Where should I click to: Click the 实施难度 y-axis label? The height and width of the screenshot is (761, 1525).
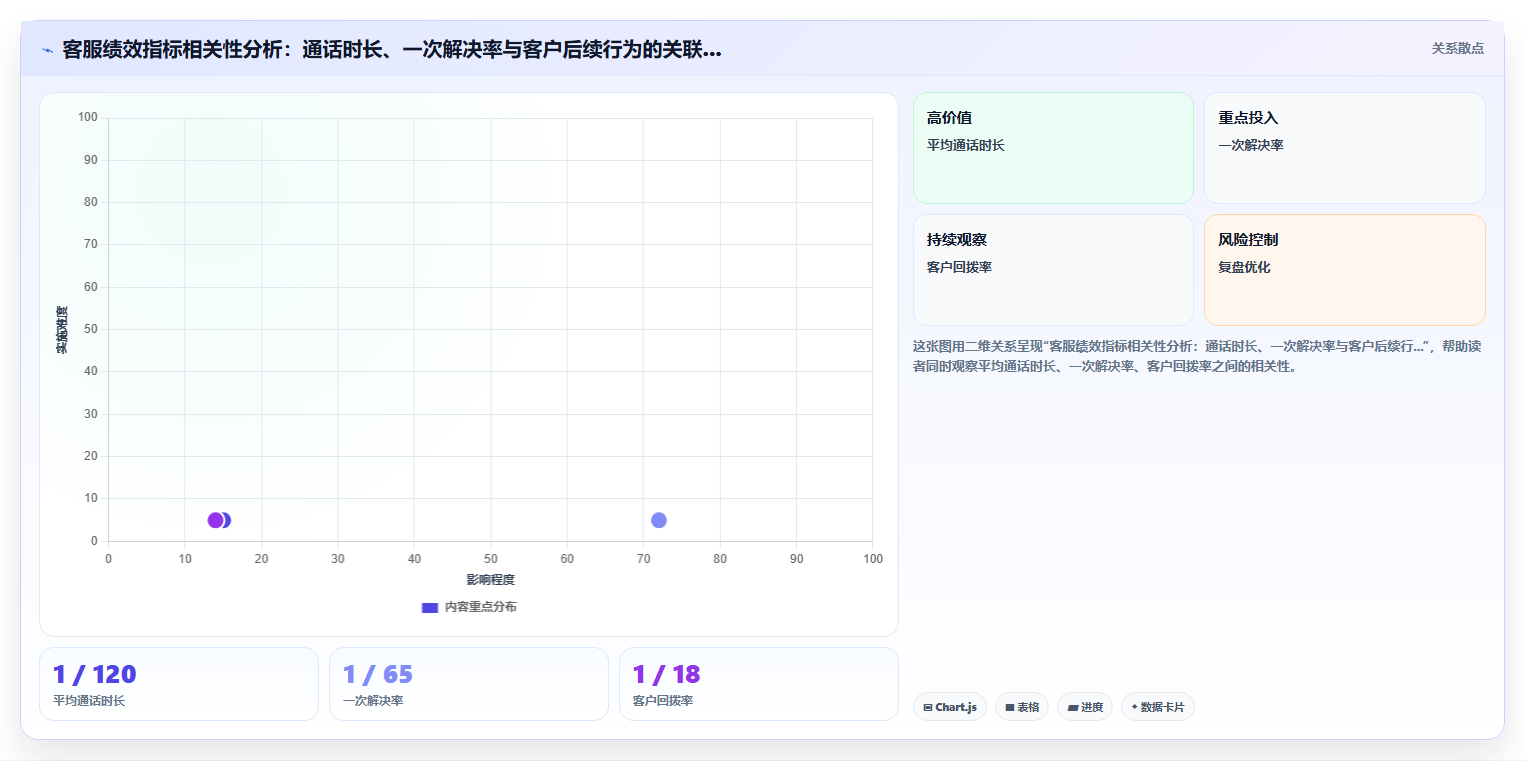pyautogui.click(x=62, y=329)
